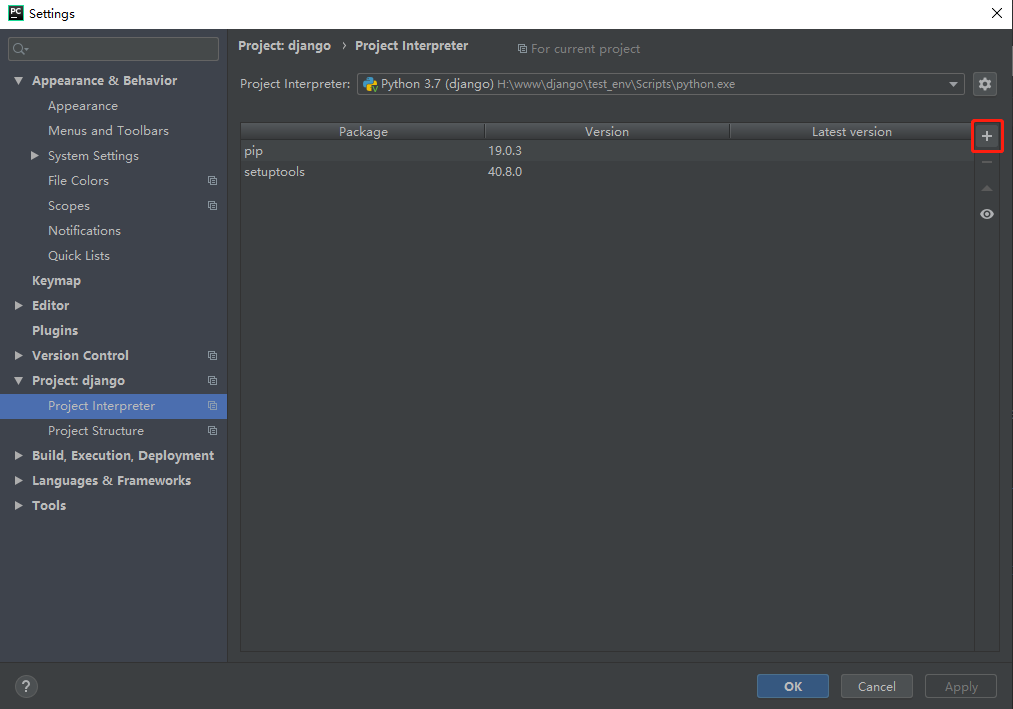The image size is (1013, 709).
Task: Open the Project Interpreter dropdown list
Action: 953,84
